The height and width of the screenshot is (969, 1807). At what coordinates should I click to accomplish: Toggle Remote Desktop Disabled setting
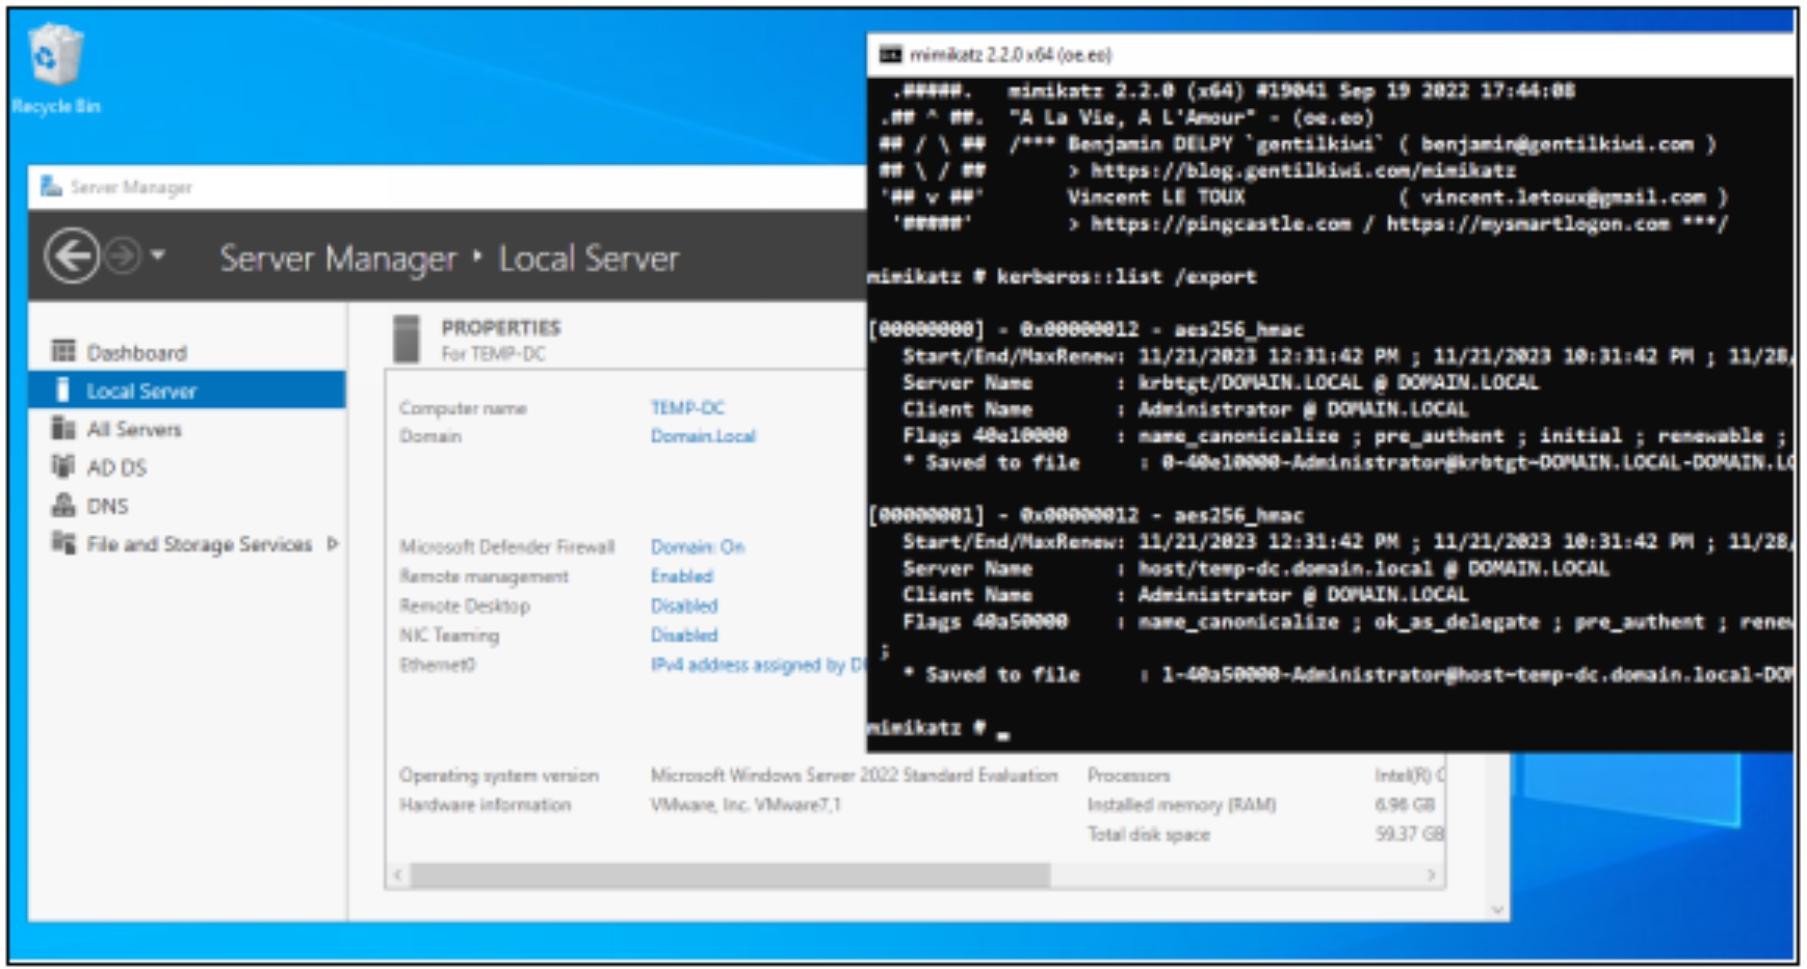coord(684,606)
